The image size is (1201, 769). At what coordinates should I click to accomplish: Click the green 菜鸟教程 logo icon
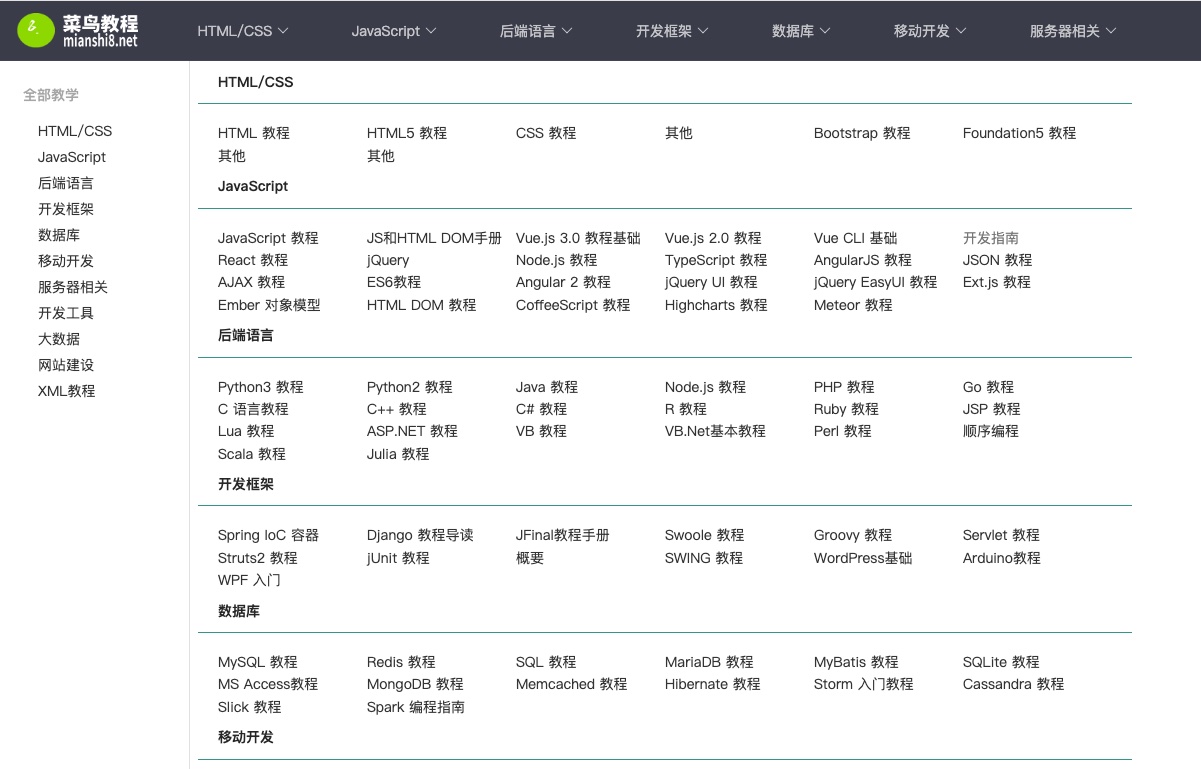click(x=35, y=31)
